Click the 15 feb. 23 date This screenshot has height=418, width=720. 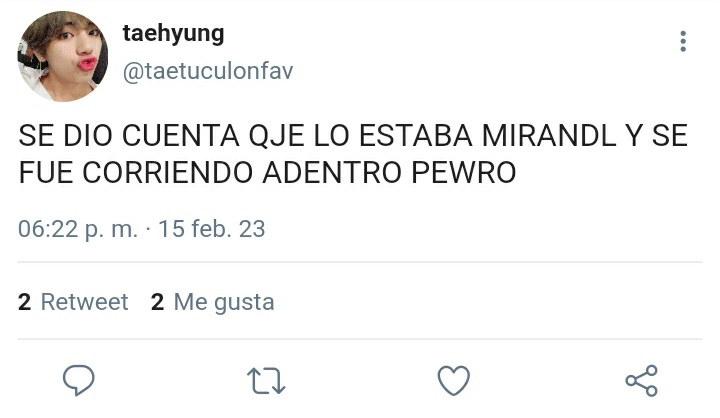pos(212,229)
